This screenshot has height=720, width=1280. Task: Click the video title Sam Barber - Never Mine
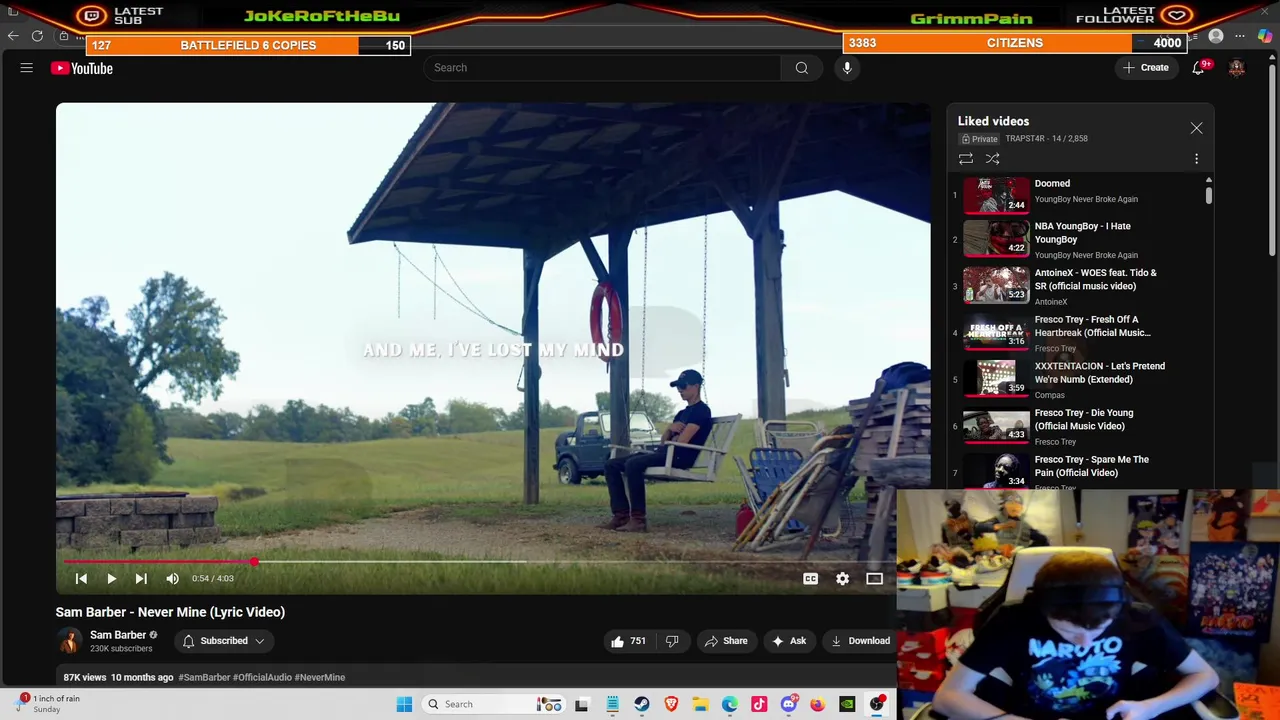click(170, 612)
